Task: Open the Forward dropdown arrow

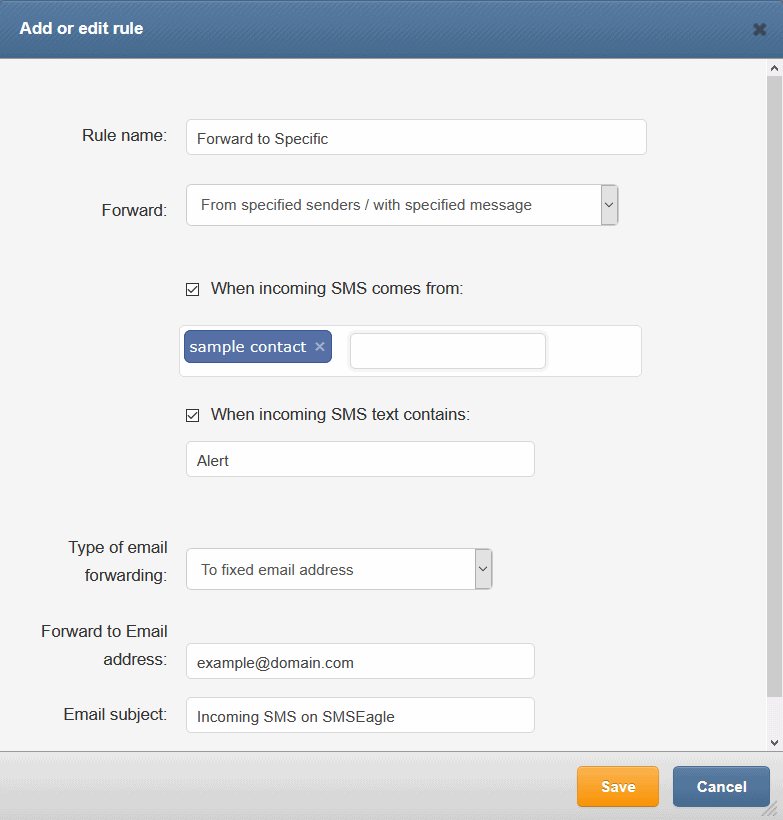Action: (x=609, y=205)
